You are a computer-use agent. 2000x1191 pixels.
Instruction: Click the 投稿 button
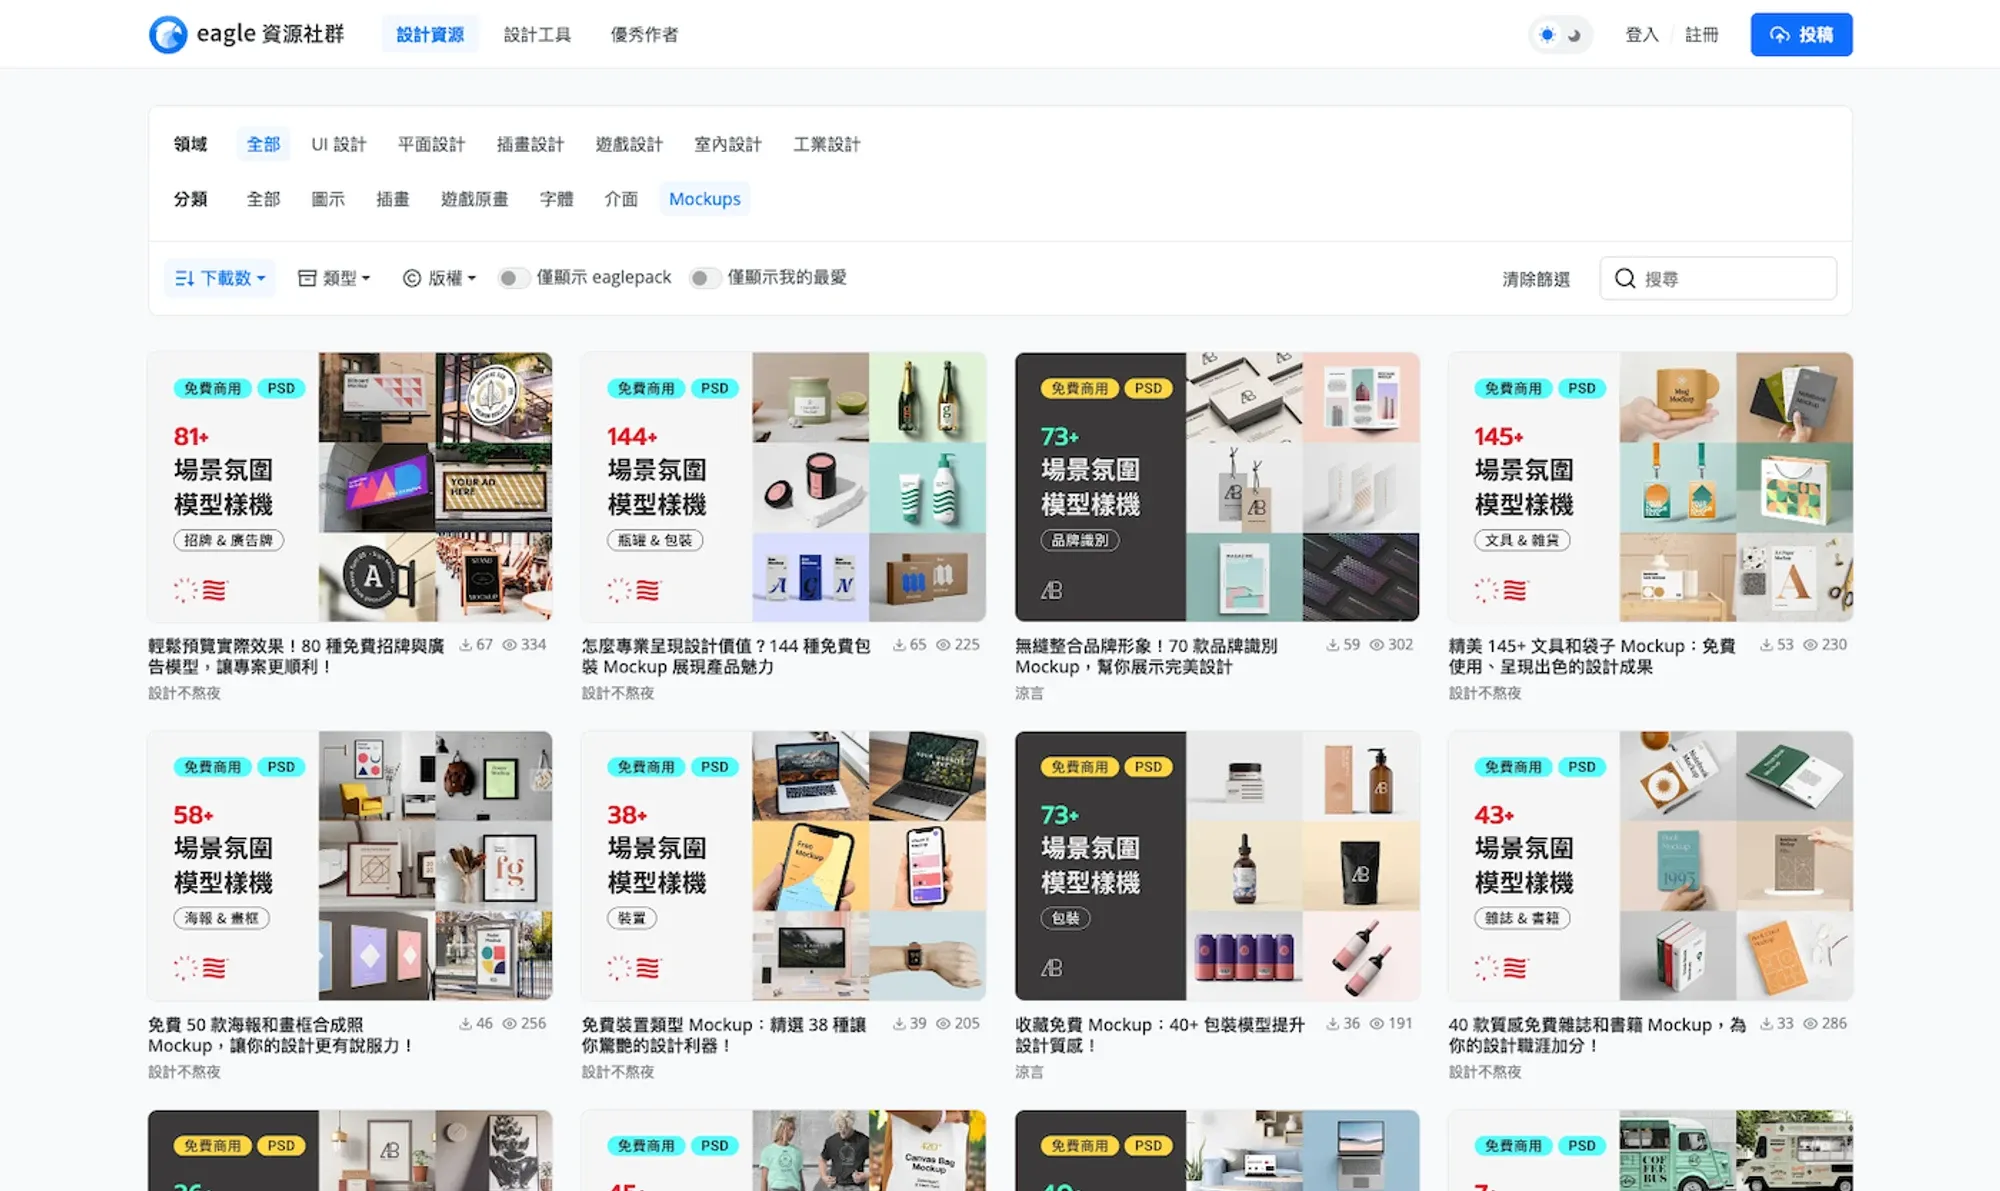tap(1801, 35)
